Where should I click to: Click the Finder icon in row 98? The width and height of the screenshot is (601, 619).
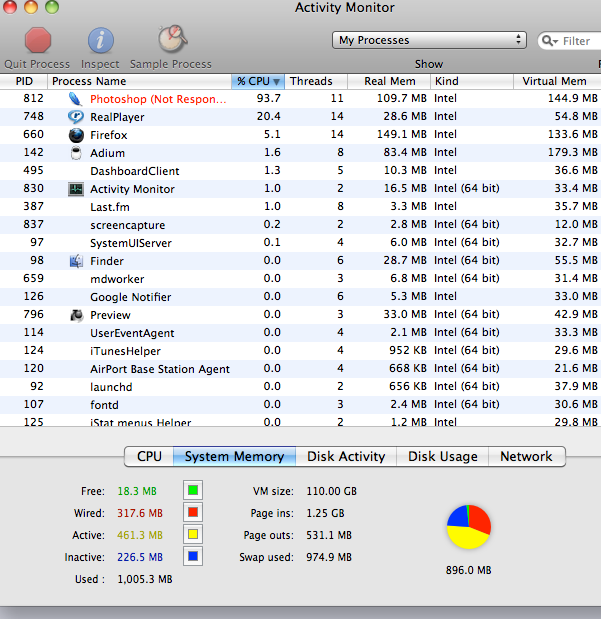(76, 261)
